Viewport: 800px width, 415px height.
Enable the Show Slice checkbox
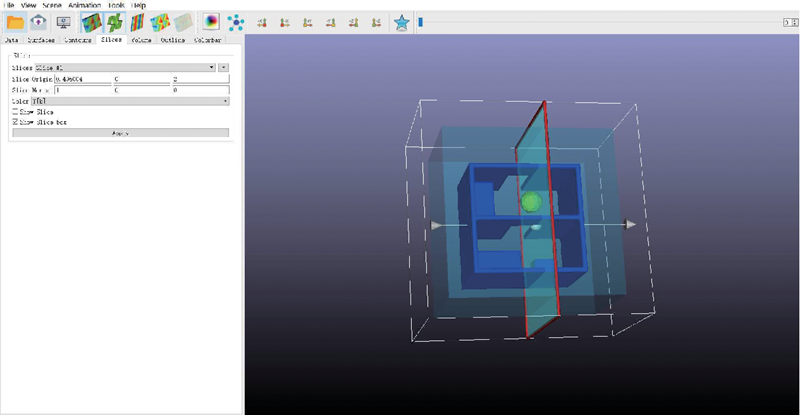[x=15, y=111]
